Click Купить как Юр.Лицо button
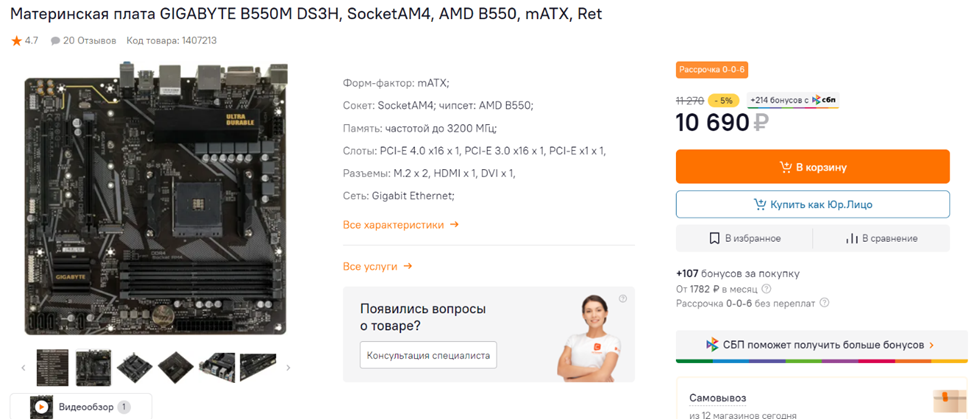 click(812, 204)
